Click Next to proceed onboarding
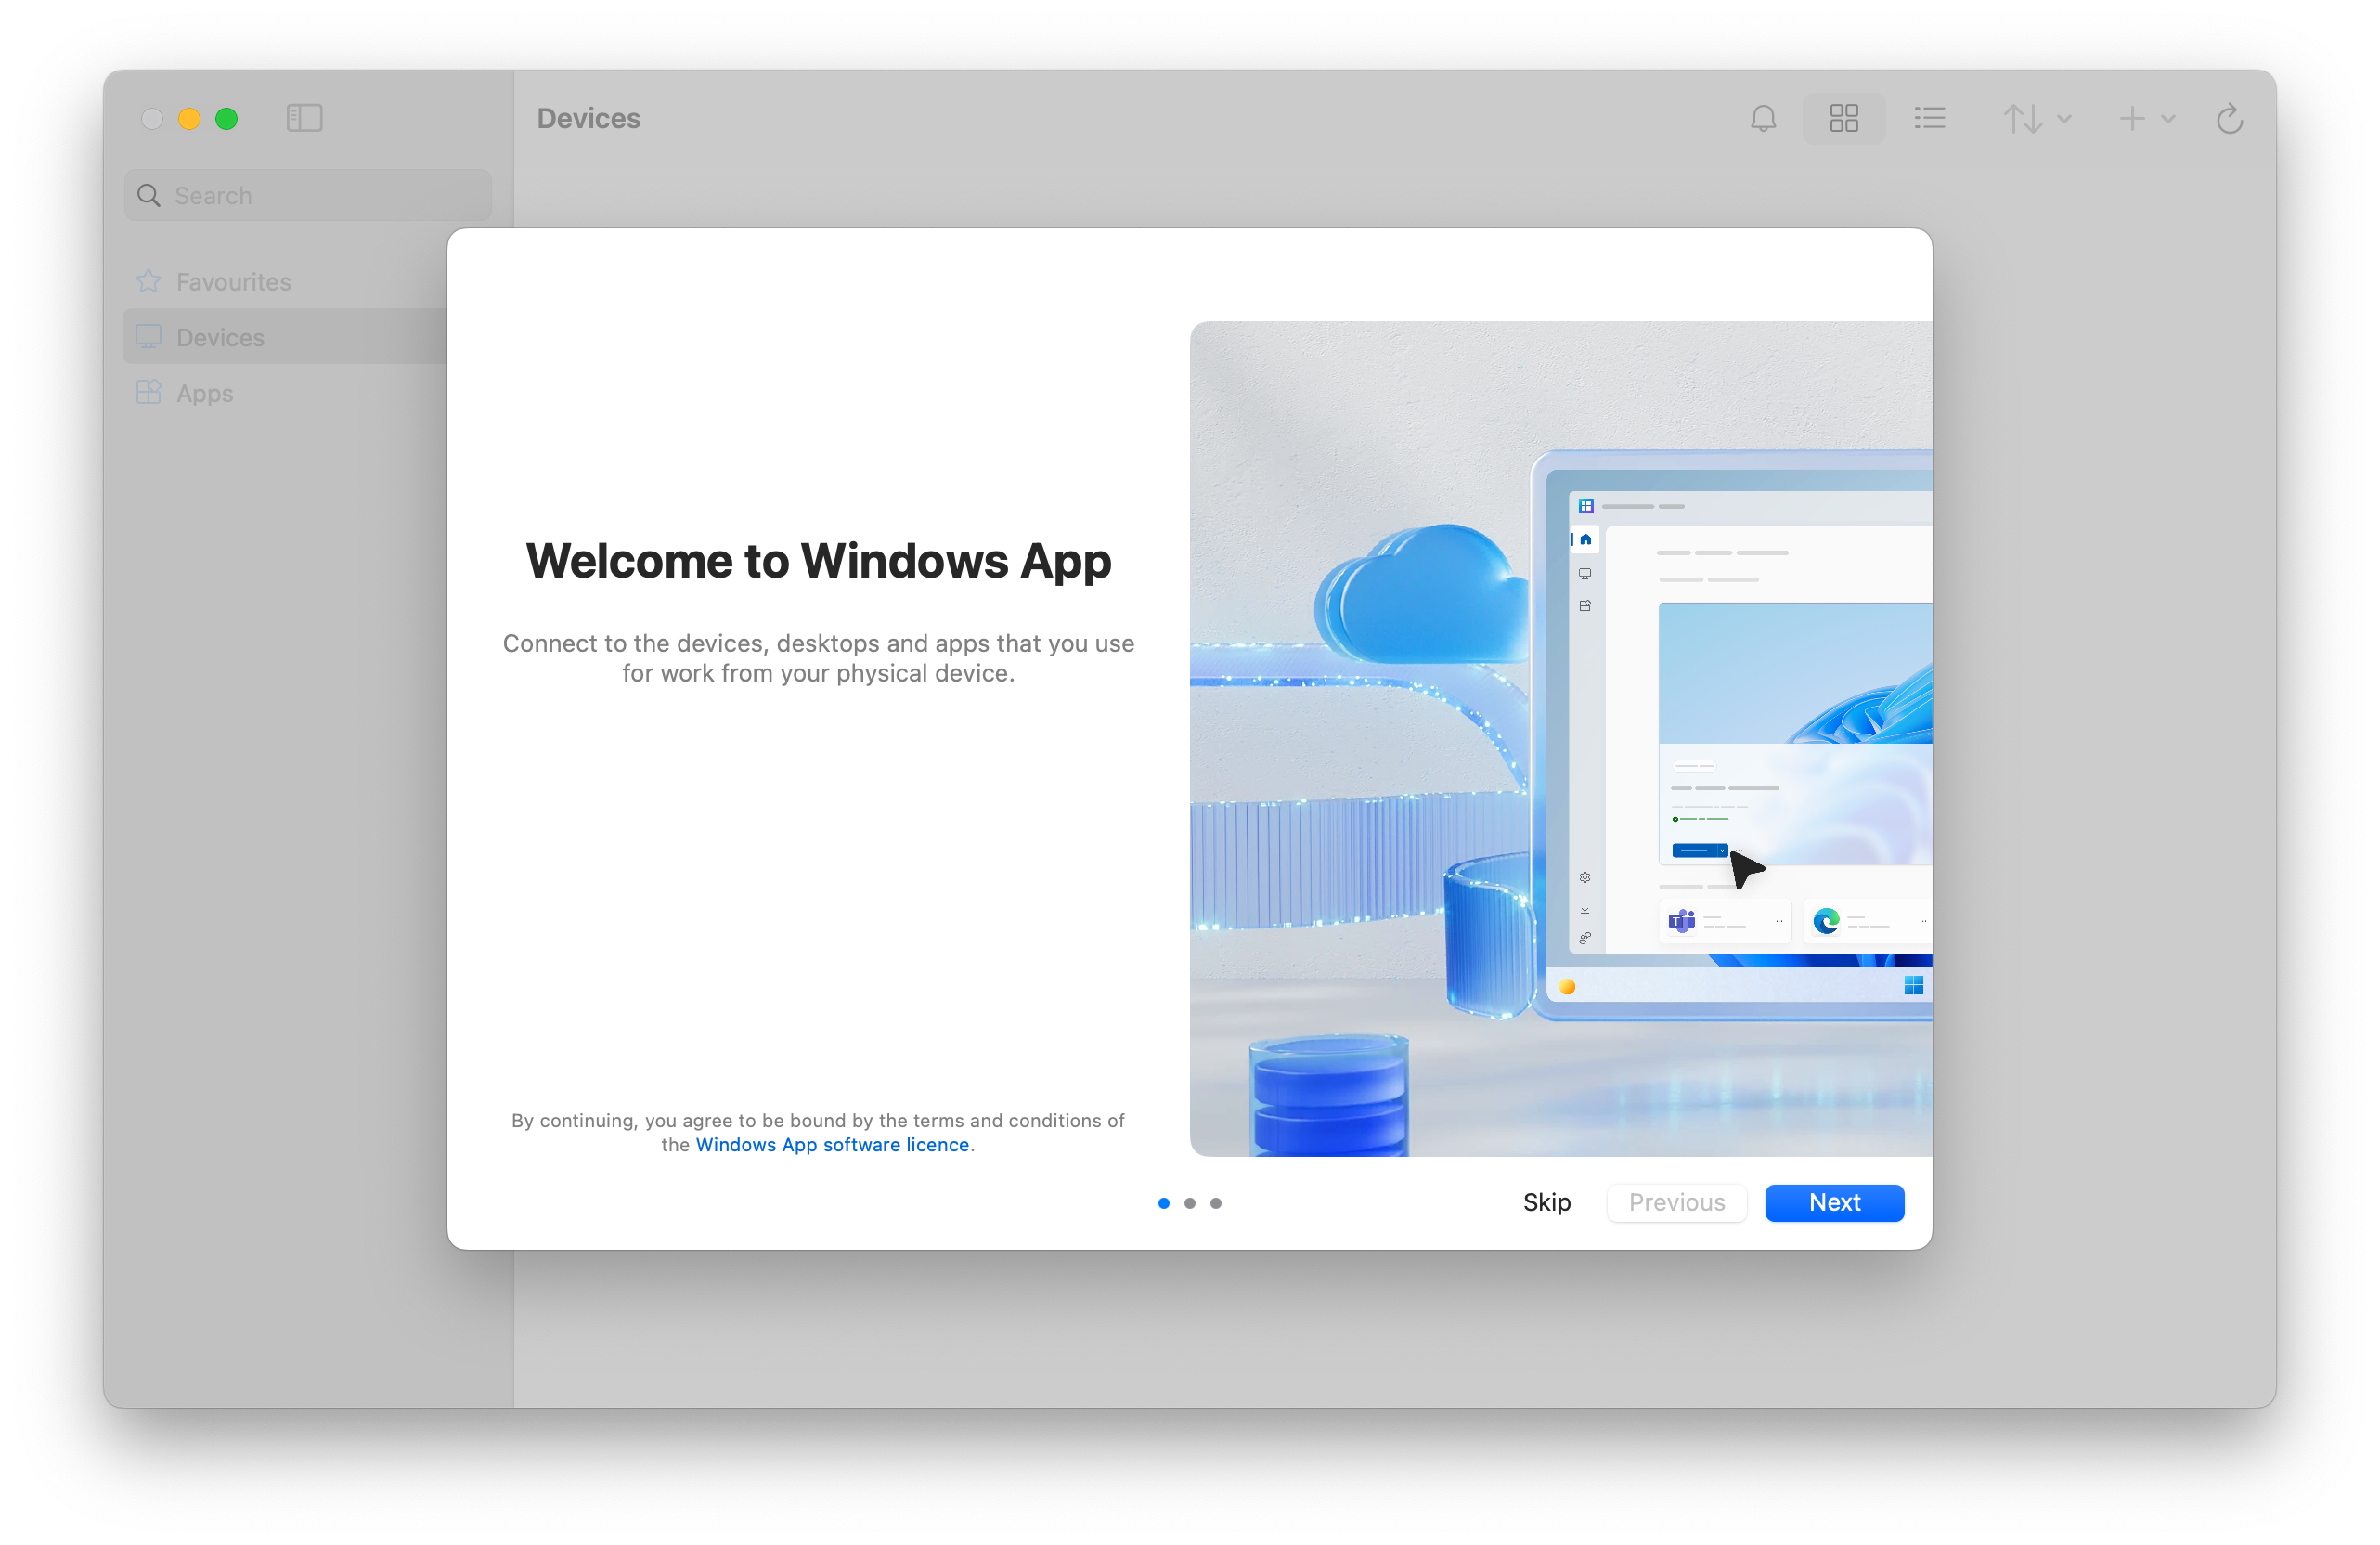Image resolution: width=2380 pixels, height=1545 pixels. coord(1833,1201)
